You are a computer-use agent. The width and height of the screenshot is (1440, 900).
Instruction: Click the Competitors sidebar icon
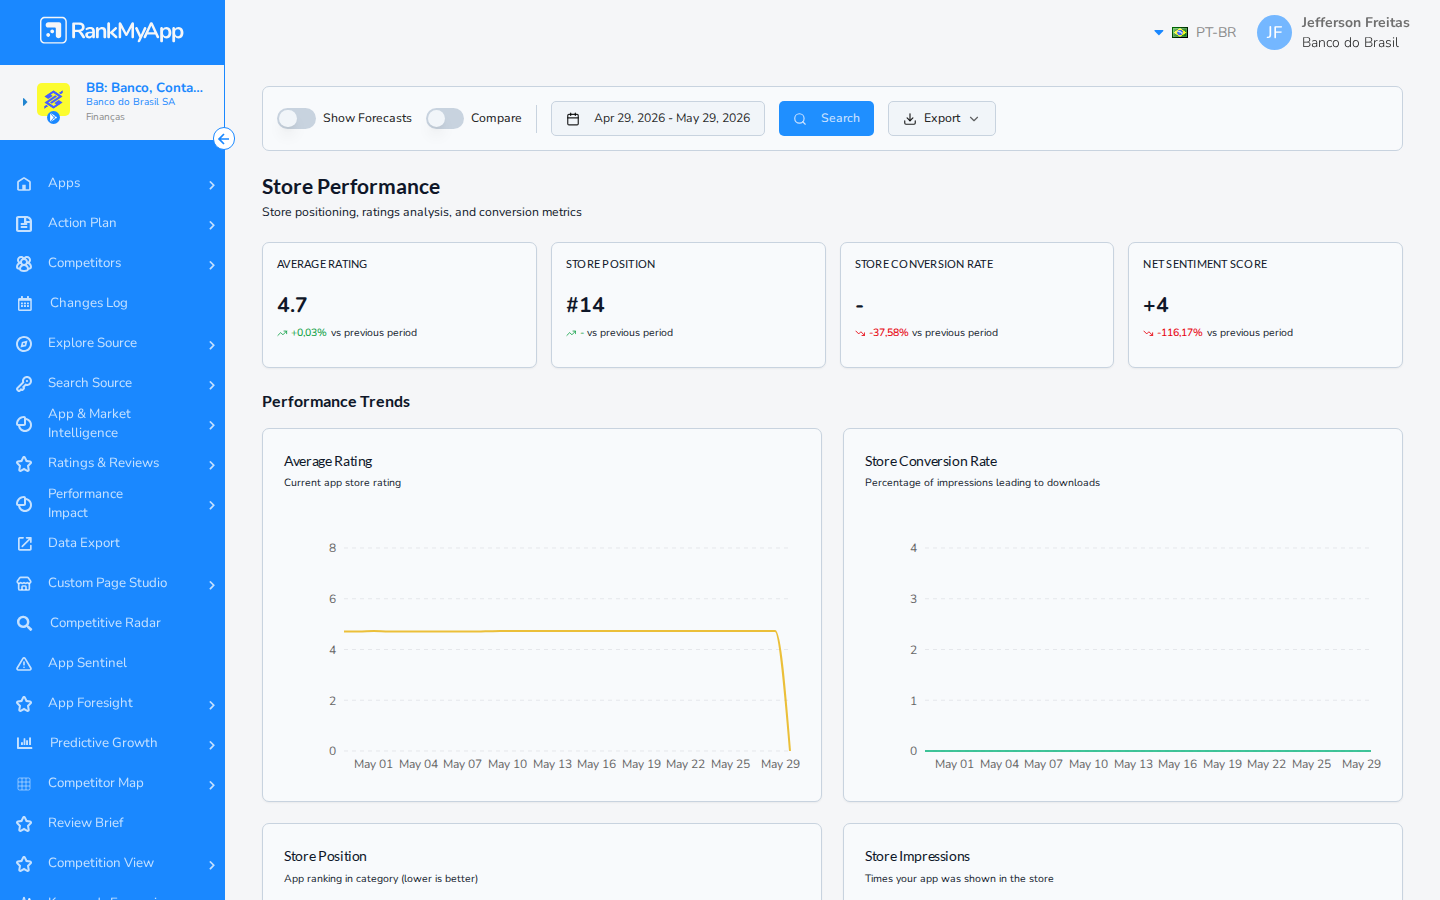tap(24, 264)
